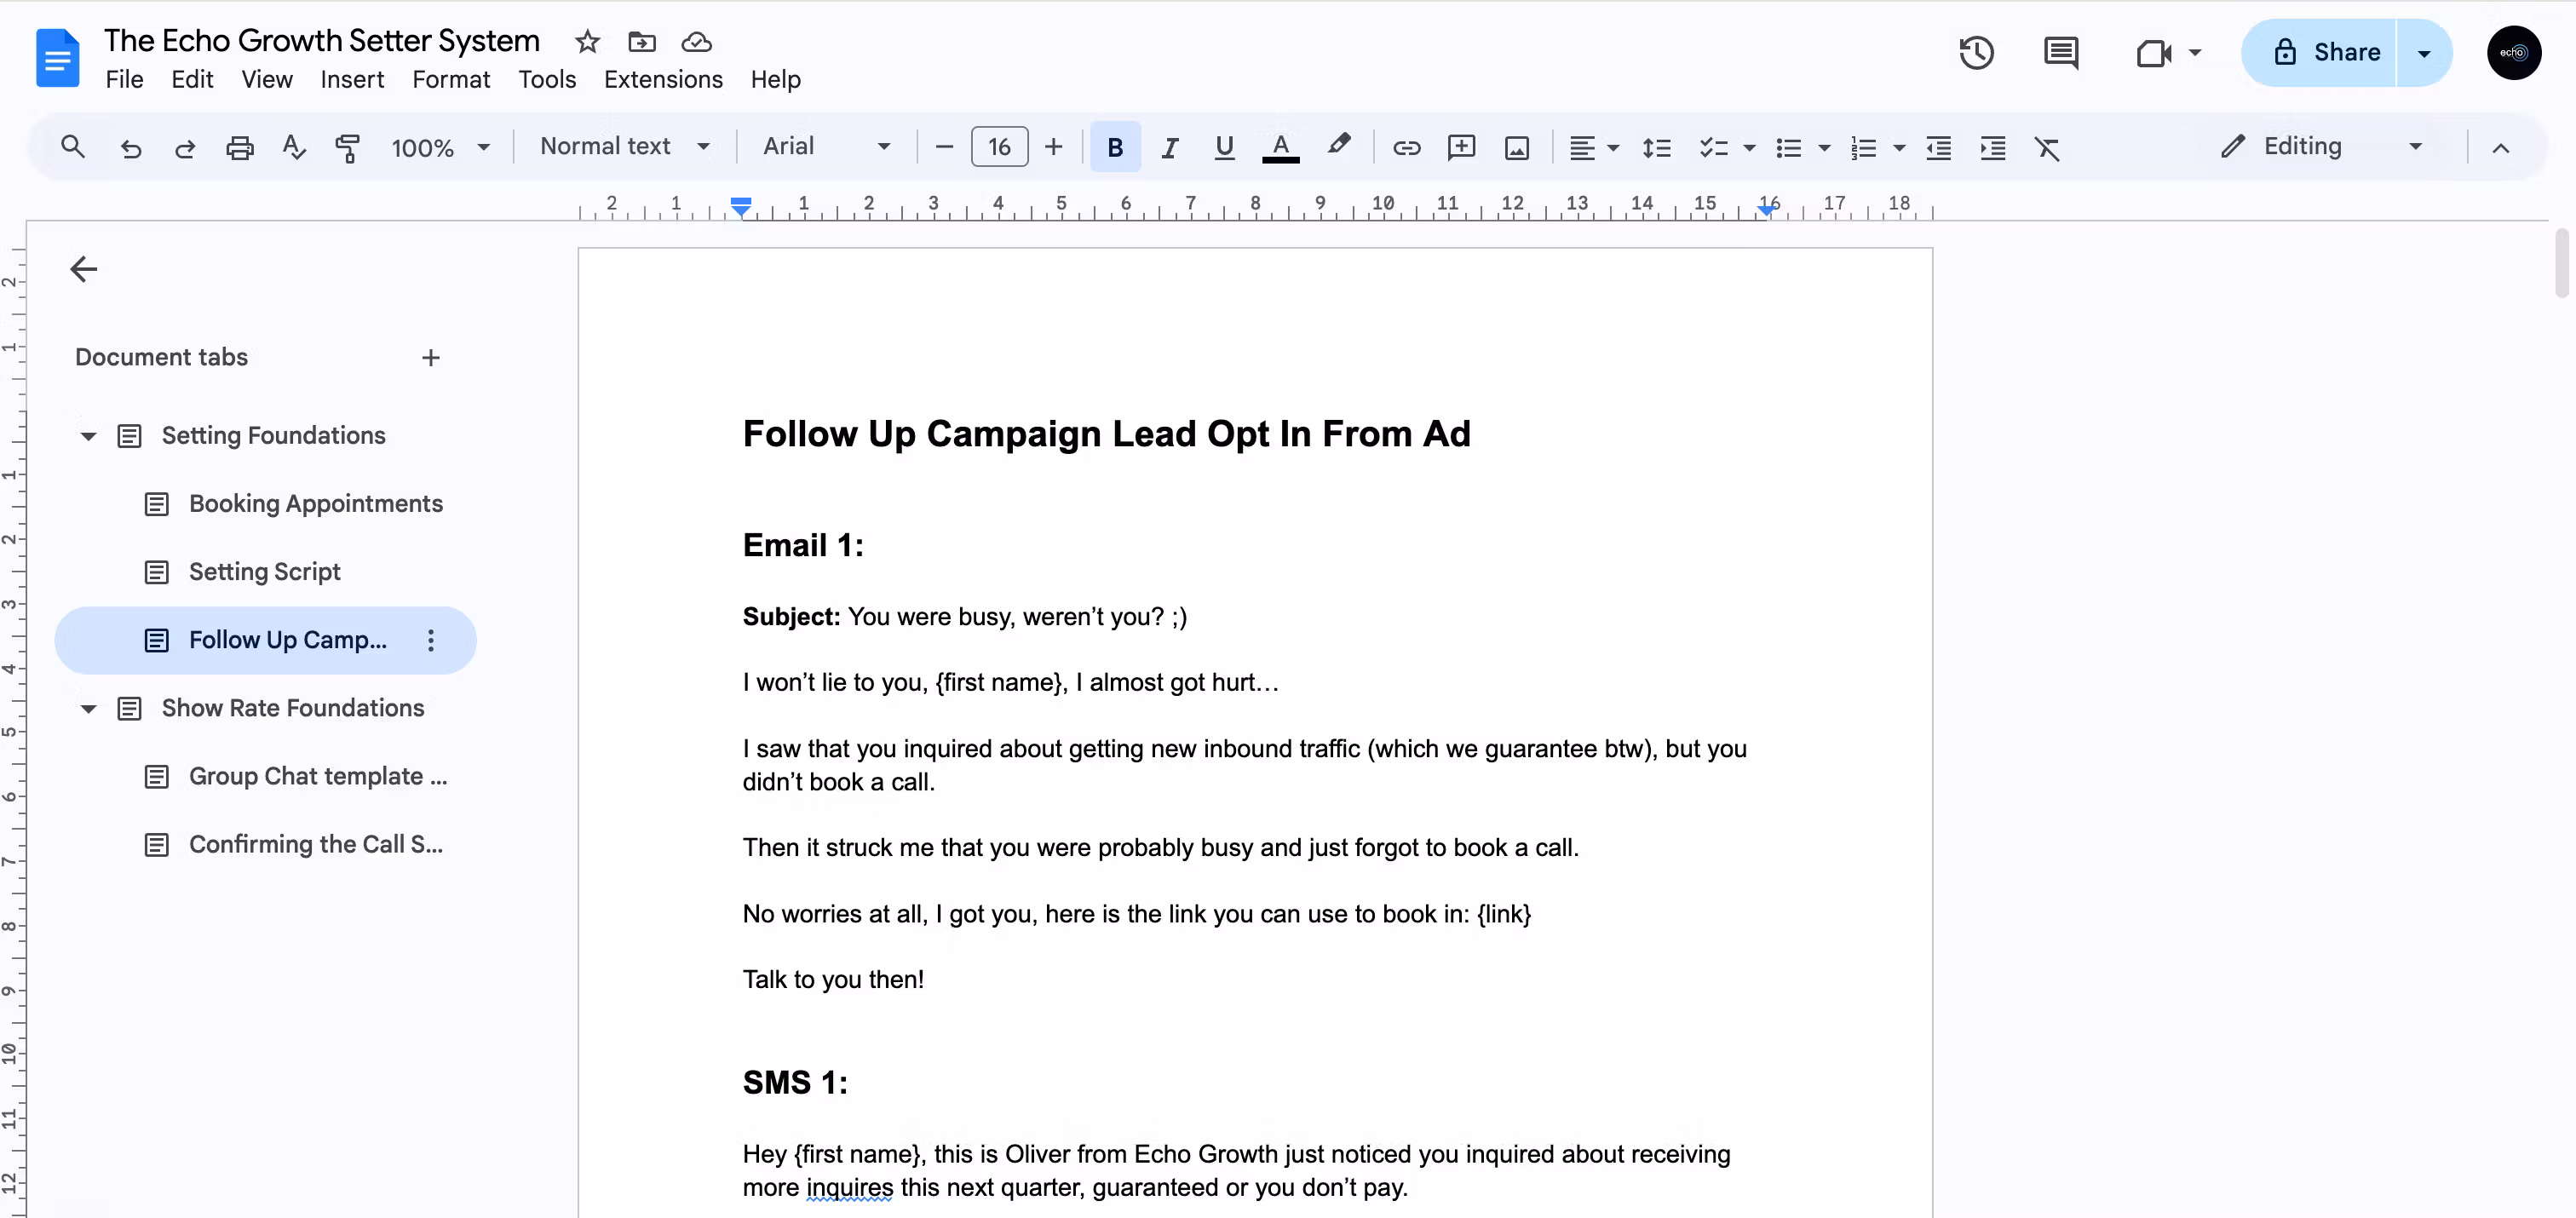The width and height of the screenshot is (2576, 1218).
Task: Click the insert image icon
Action: click(1516, 147)
